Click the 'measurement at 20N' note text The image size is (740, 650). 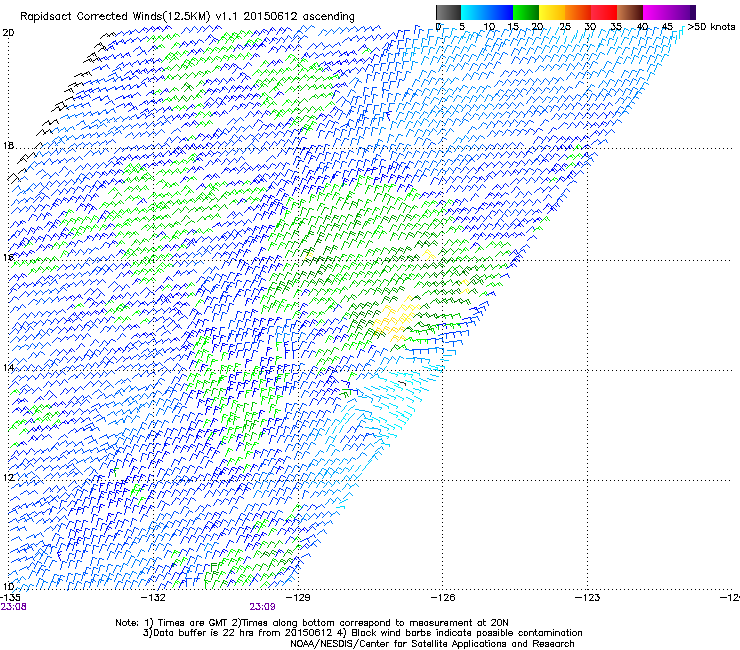(x=461, y=623)
